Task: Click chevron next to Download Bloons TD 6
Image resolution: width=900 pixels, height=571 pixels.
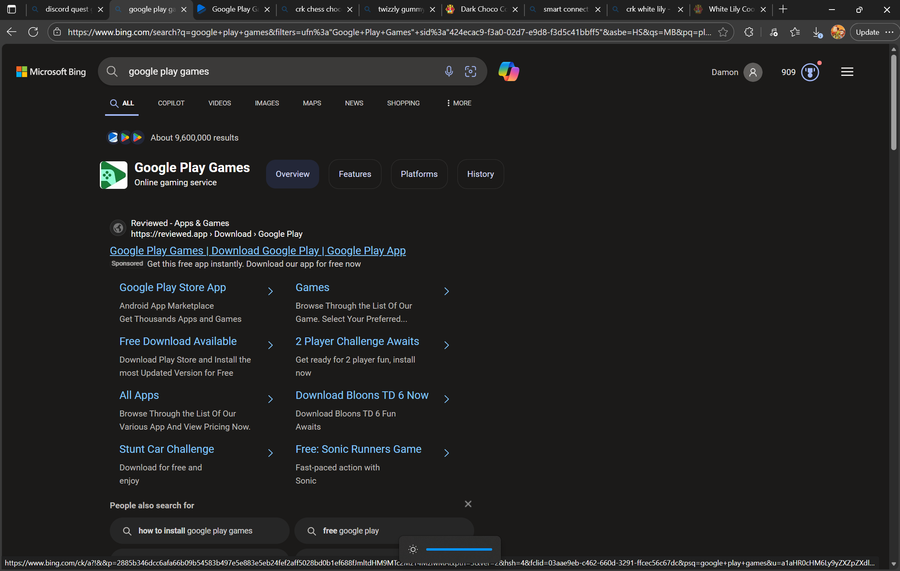Action: [447, 399]
